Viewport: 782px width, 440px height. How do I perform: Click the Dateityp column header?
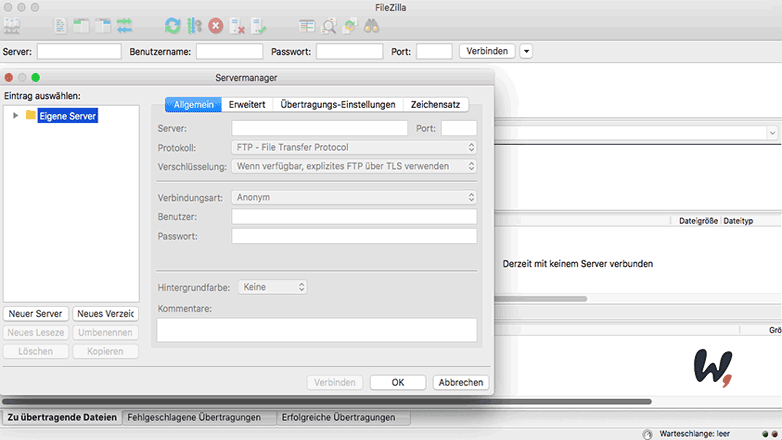click(x=738, y=220)
